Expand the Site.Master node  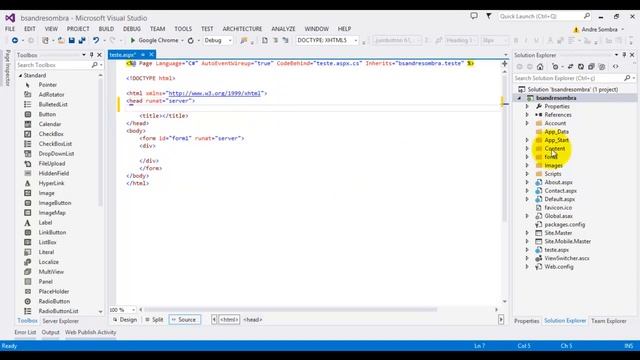(527, 233)
